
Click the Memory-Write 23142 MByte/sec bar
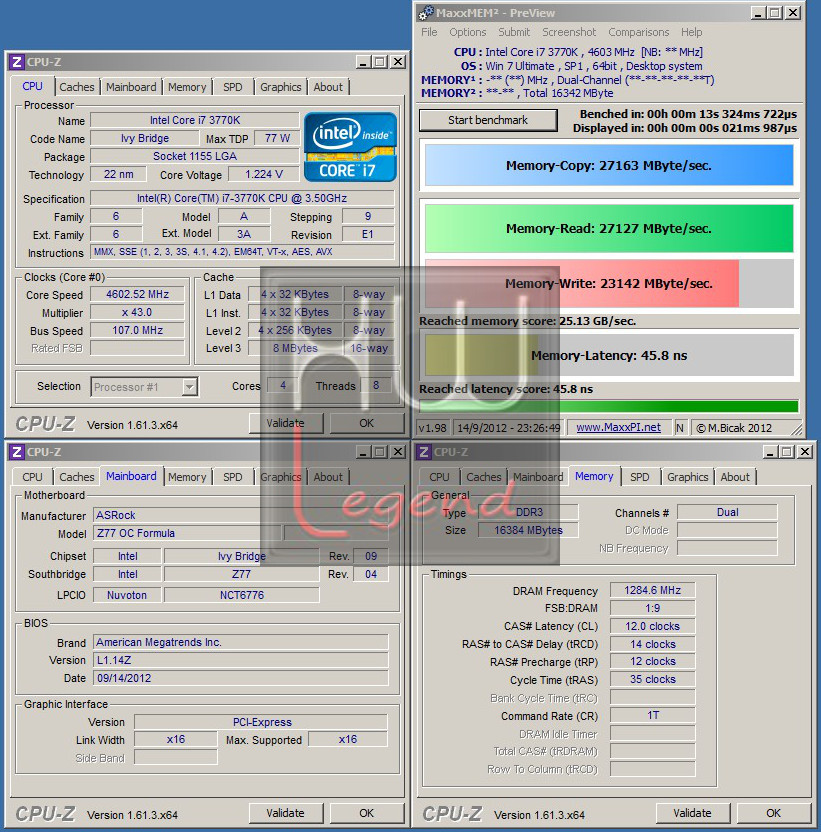click(x=609, y=283)
